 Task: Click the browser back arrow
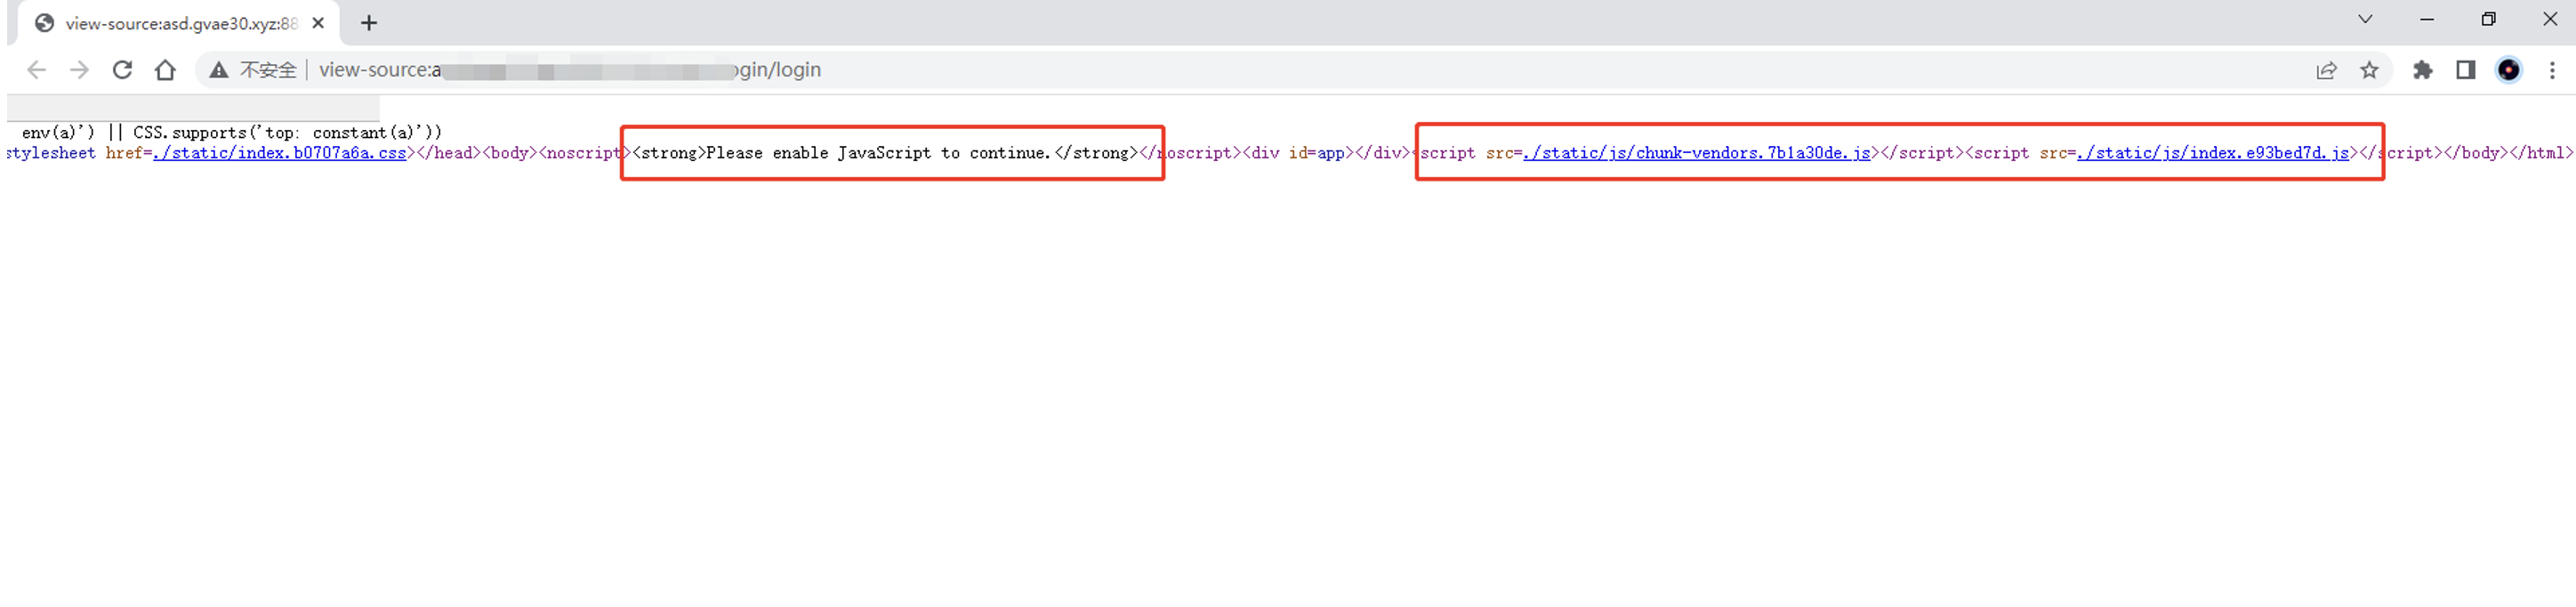[x=36, y=70]
